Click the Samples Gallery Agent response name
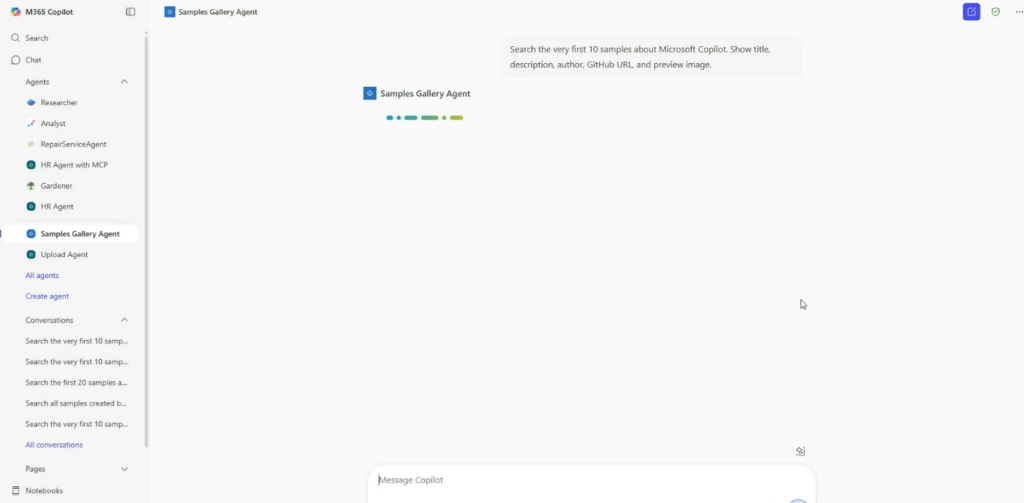Screen dimensions: 1024x503 pyautogui.click(x=425, y=93)
